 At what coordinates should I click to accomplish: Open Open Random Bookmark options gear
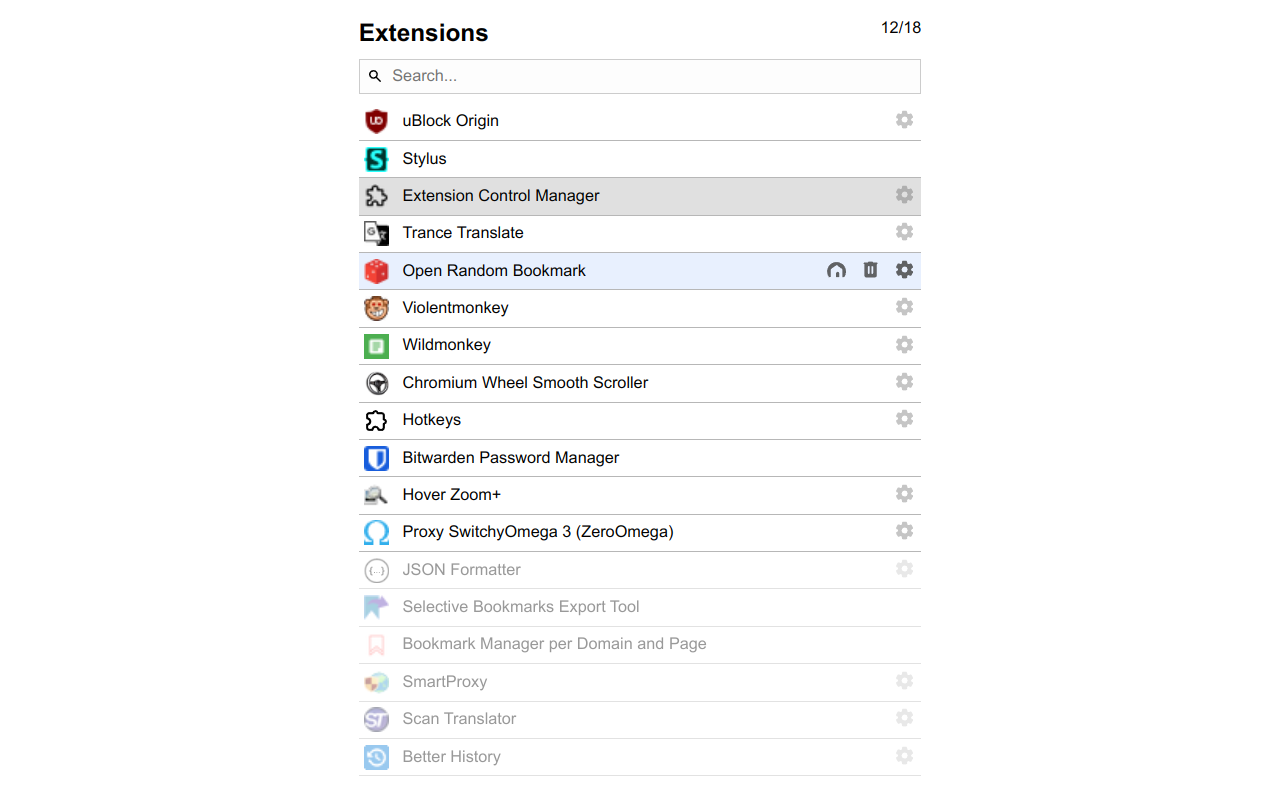click(904, 270)
